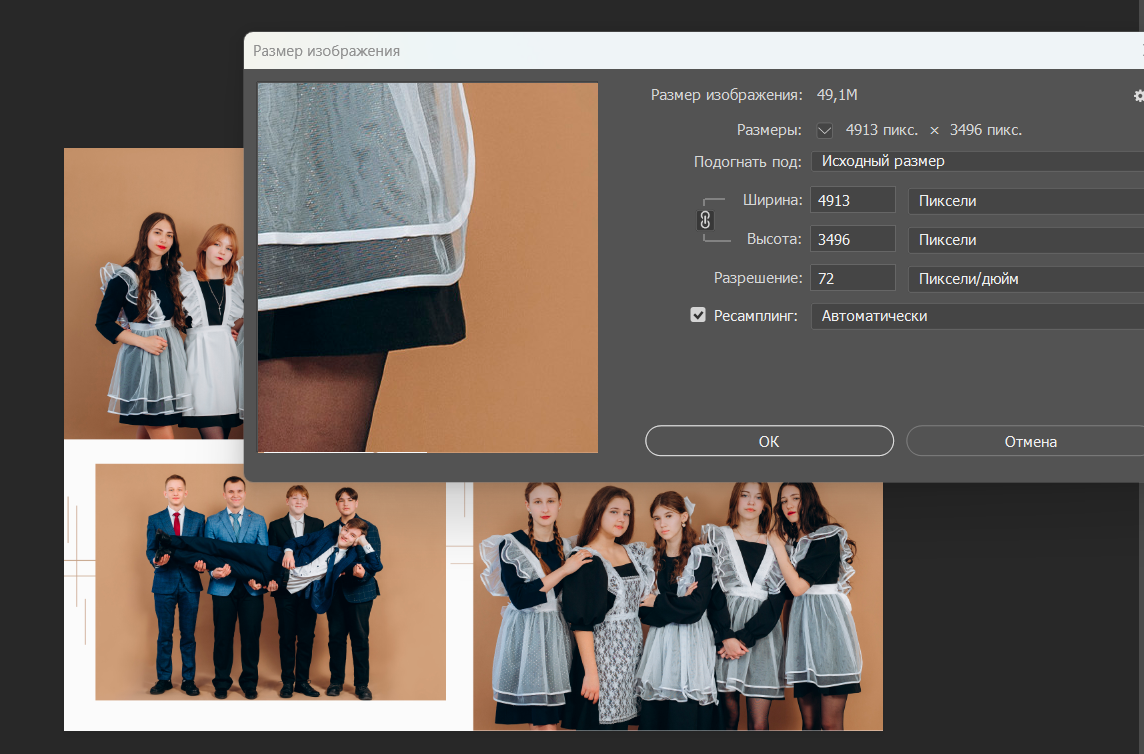Click the Размер изображения dialog title bar
1144x754 pixels.
point(693,50)
